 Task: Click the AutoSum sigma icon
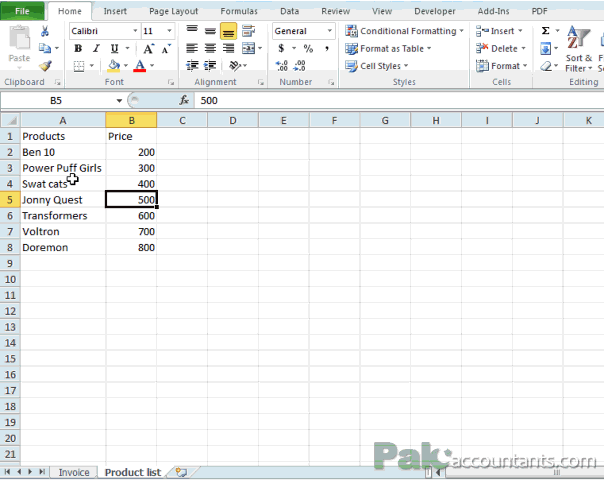(x=545, y=31)
